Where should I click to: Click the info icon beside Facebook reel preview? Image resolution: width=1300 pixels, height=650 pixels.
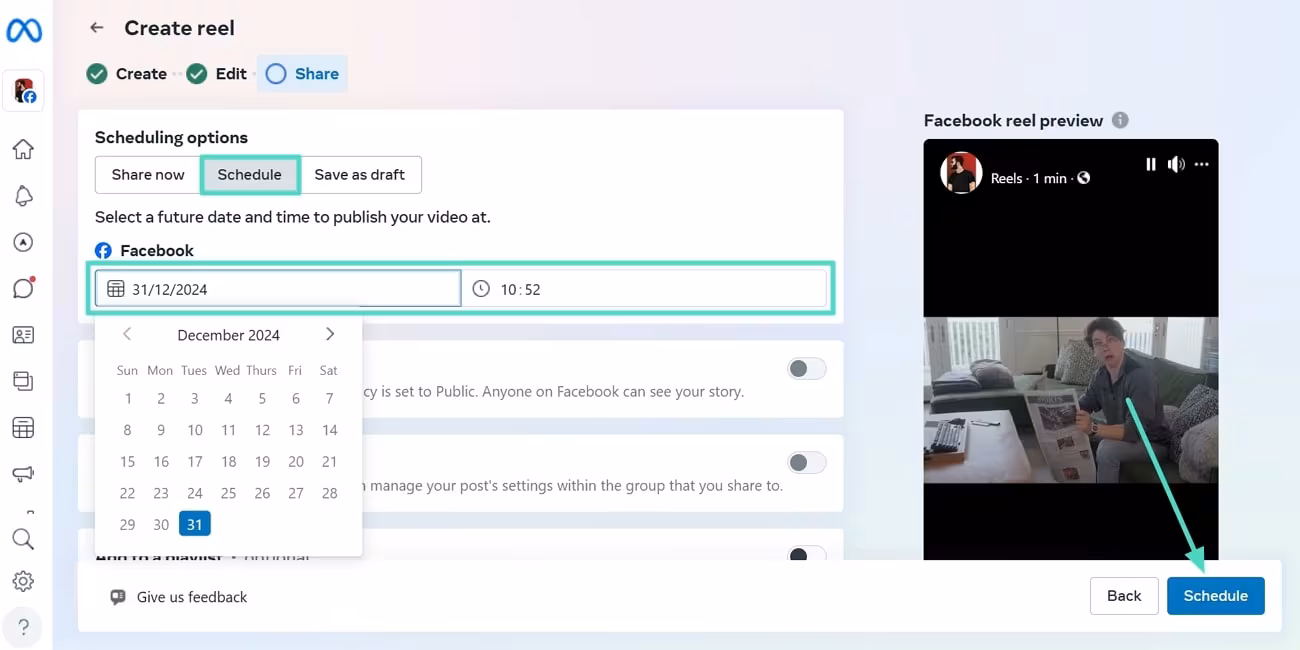pyautogui.click(x=1120, y=120)
